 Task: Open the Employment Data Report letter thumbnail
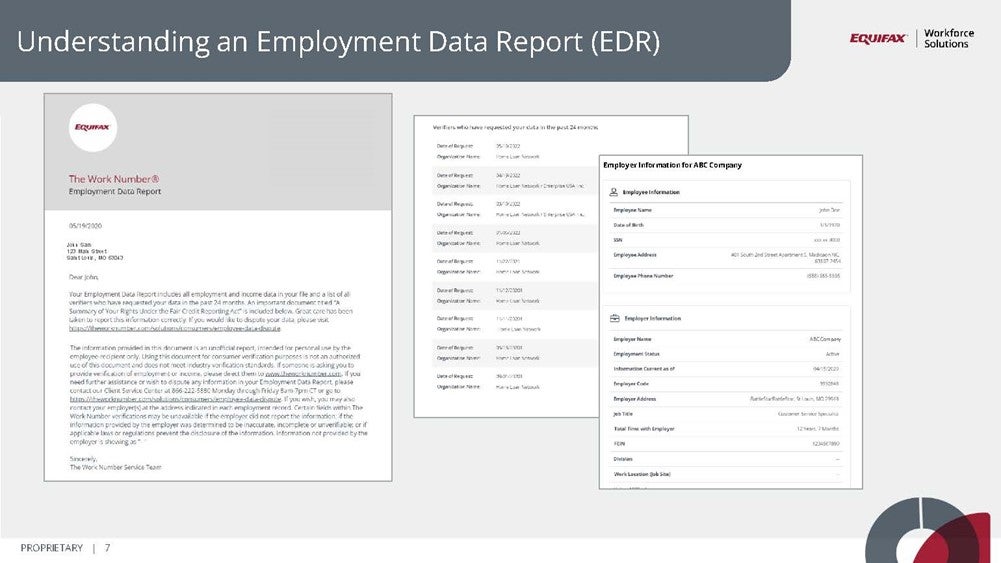(x=218, y=286)
